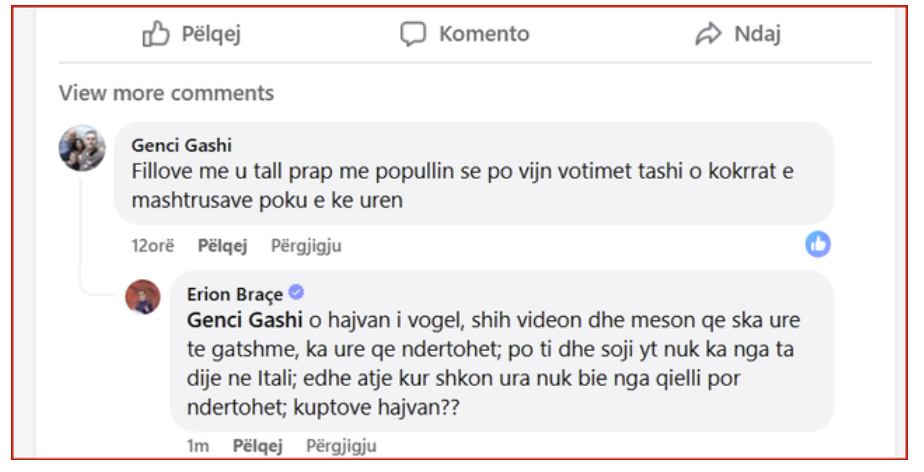Click the Komento speech bubble icon
924x472 pixels.
413,34
